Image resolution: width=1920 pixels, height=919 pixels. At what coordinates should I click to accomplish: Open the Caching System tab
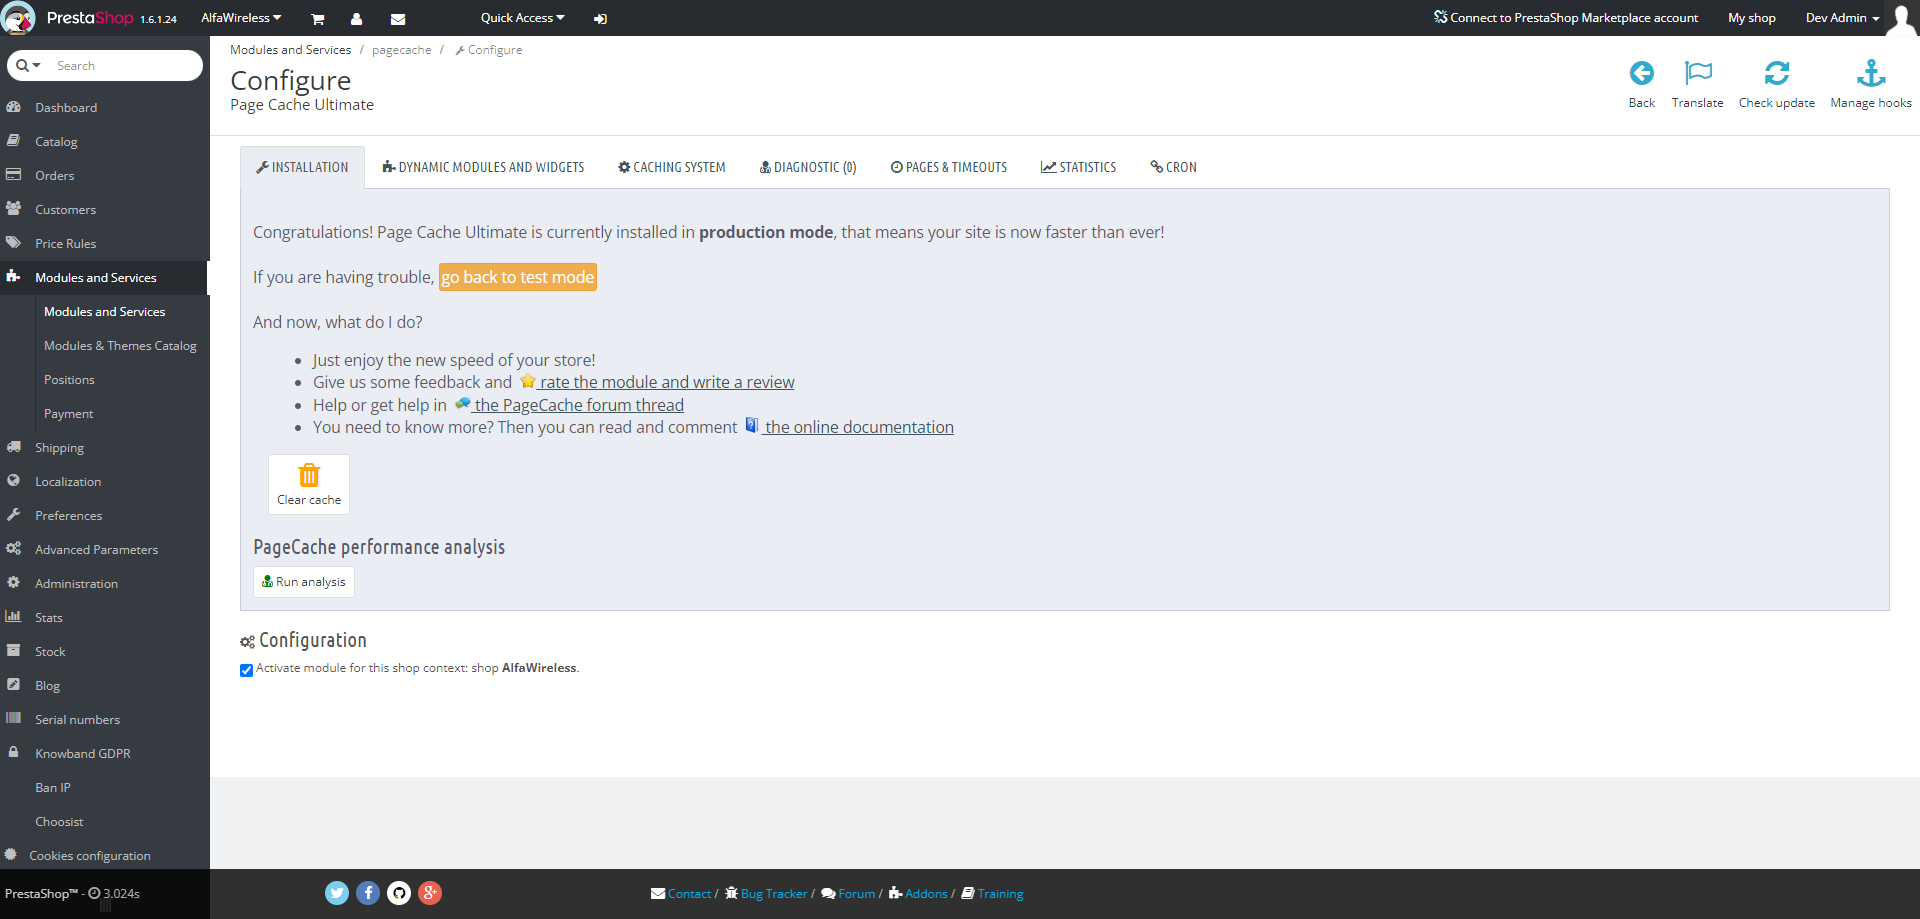(672, 167)
